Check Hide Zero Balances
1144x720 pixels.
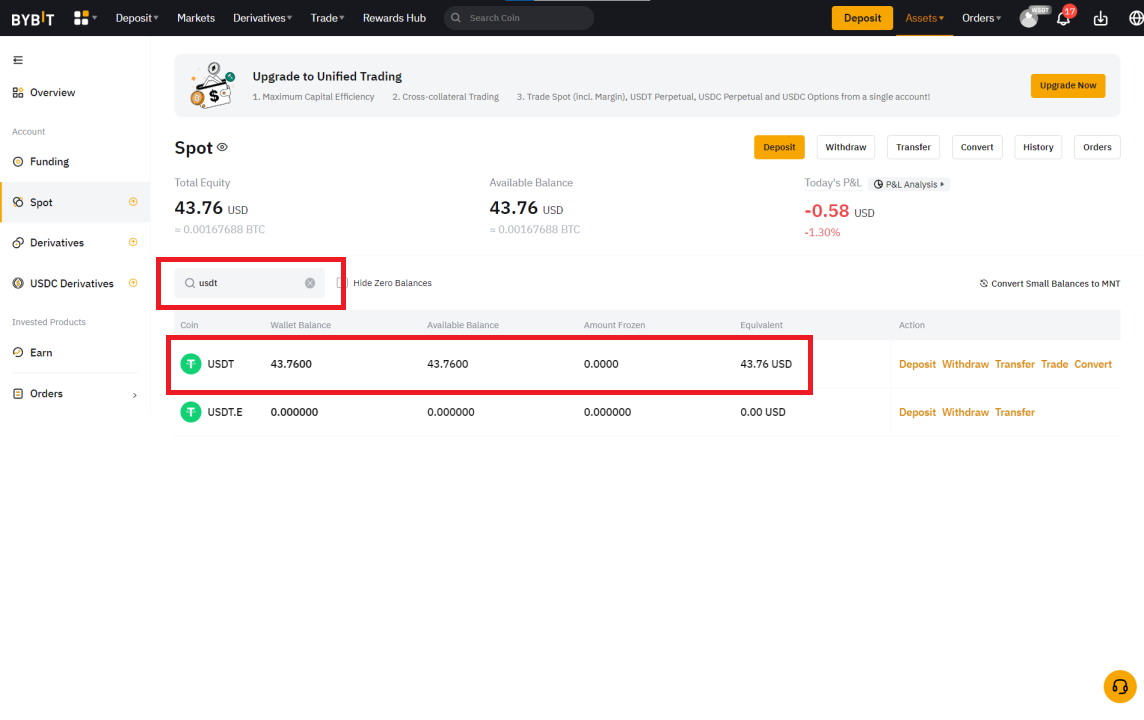[x=341, y=283]
